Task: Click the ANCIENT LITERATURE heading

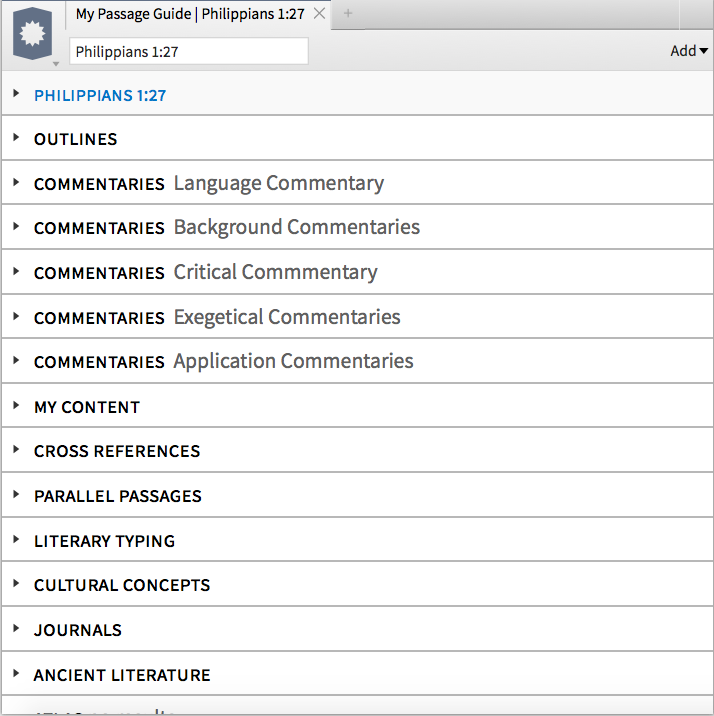Action: 122,675
